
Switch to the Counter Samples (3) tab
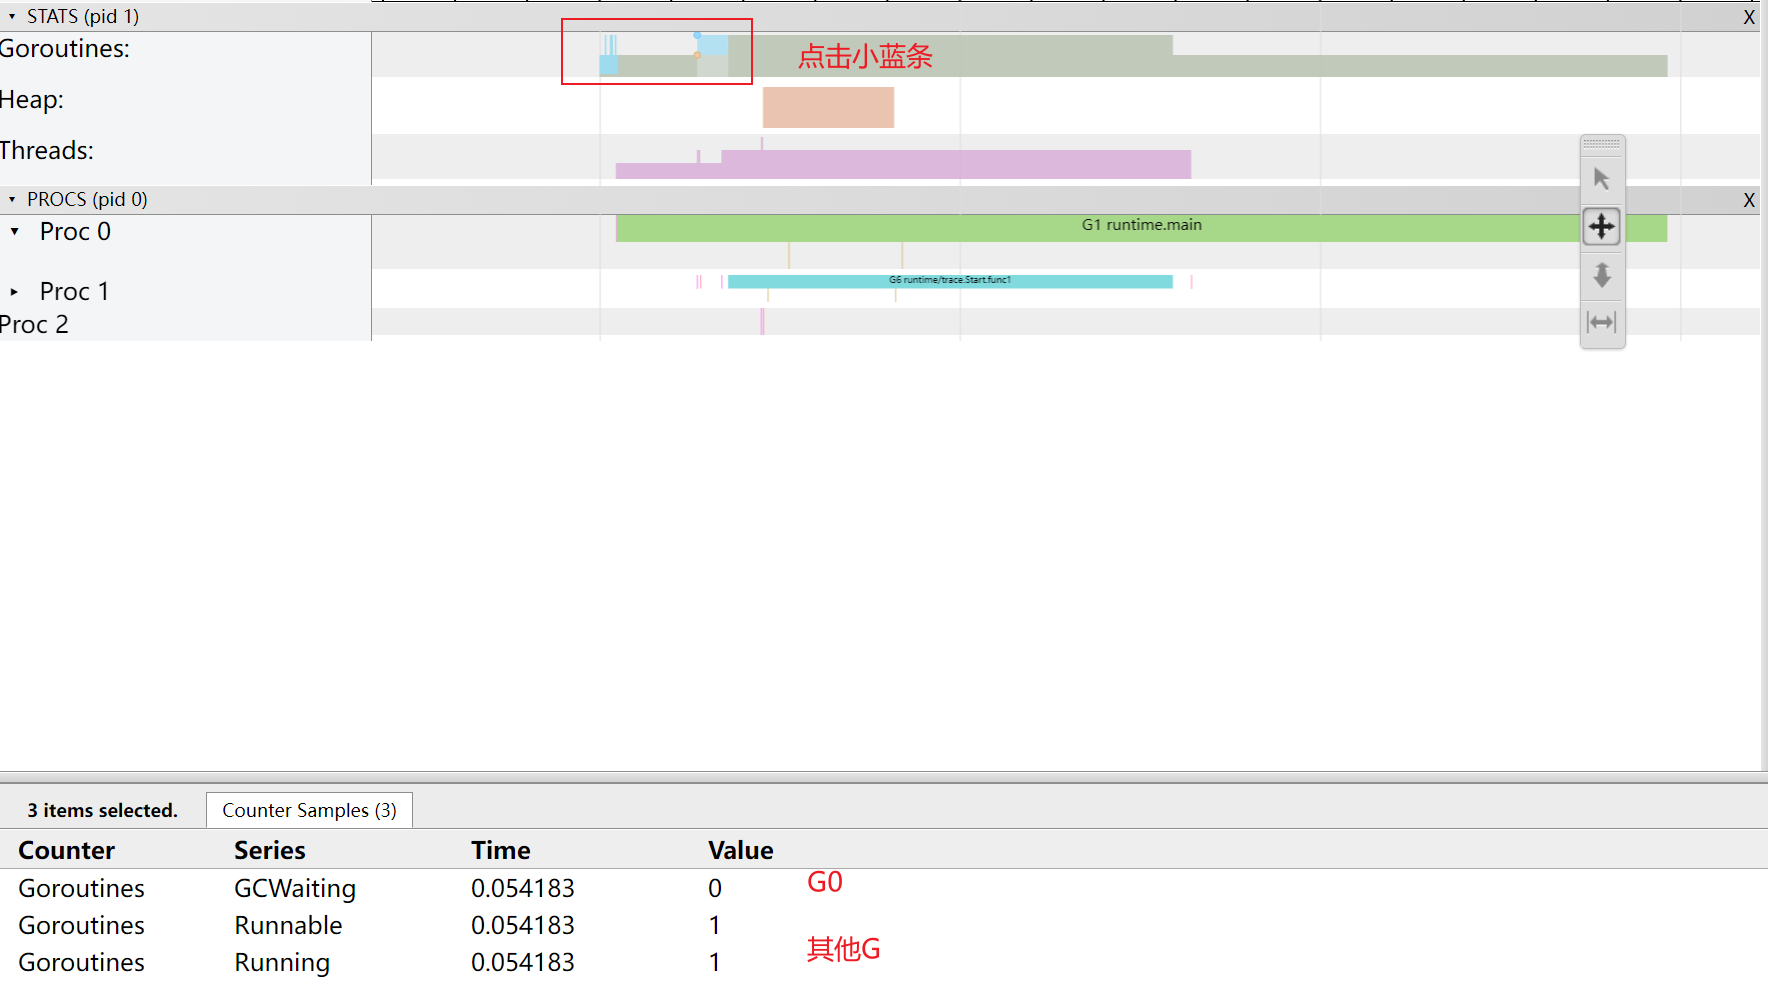308,810
